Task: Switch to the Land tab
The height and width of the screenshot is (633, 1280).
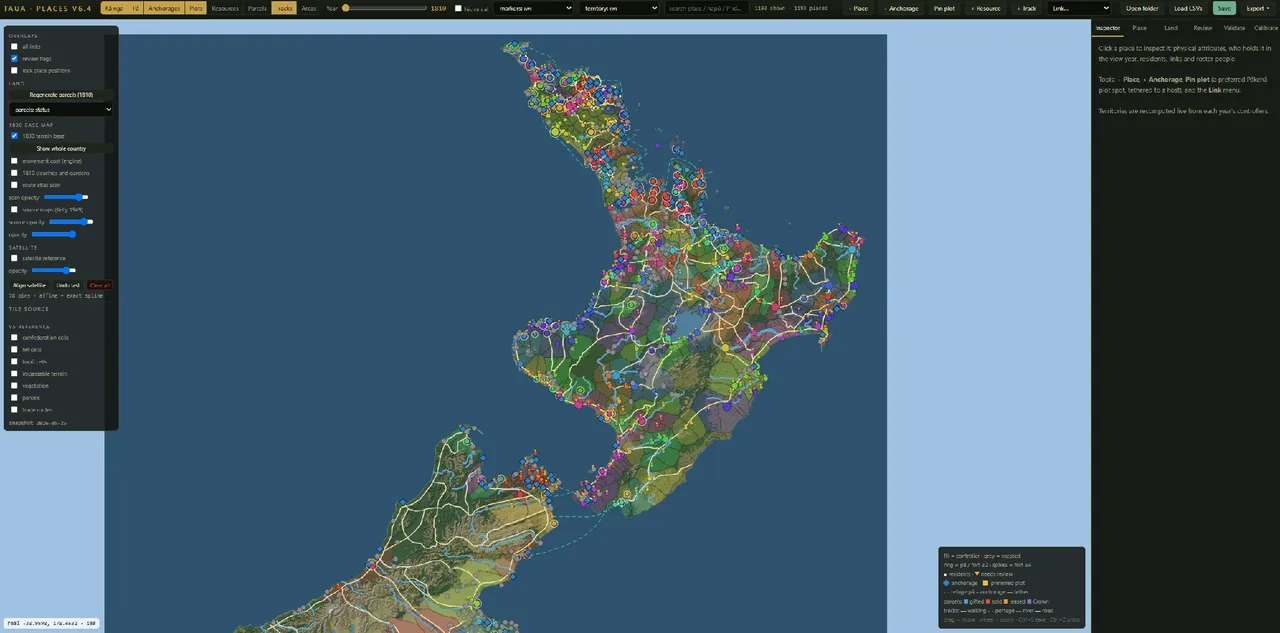Action: [x=1171, y=28]
